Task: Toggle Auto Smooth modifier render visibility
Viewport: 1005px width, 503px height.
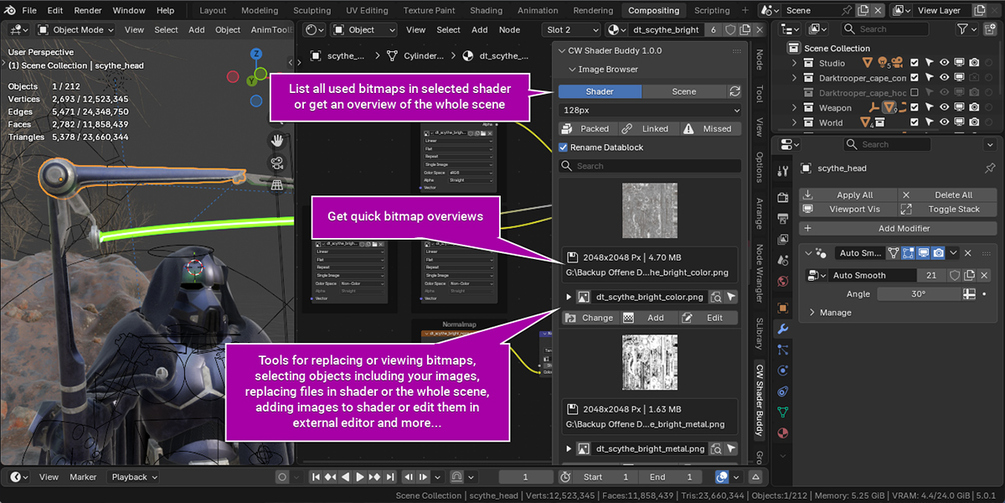Action: (938, 253)
